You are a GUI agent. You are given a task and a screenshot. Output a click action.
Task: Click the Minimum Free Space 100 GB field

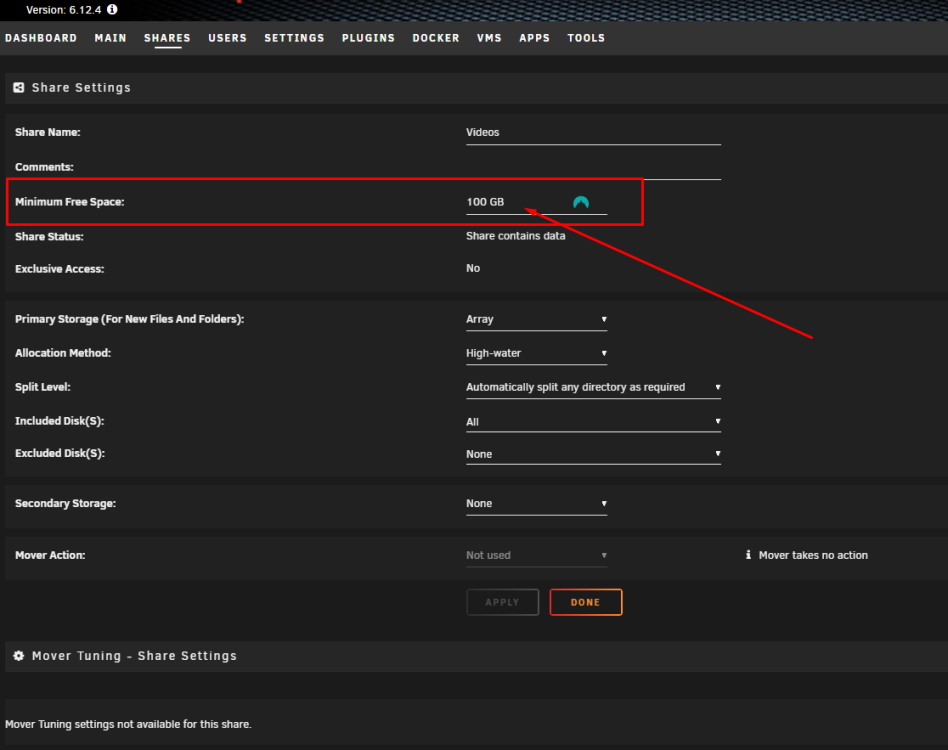pyautogui.click(x=536, y=202)
